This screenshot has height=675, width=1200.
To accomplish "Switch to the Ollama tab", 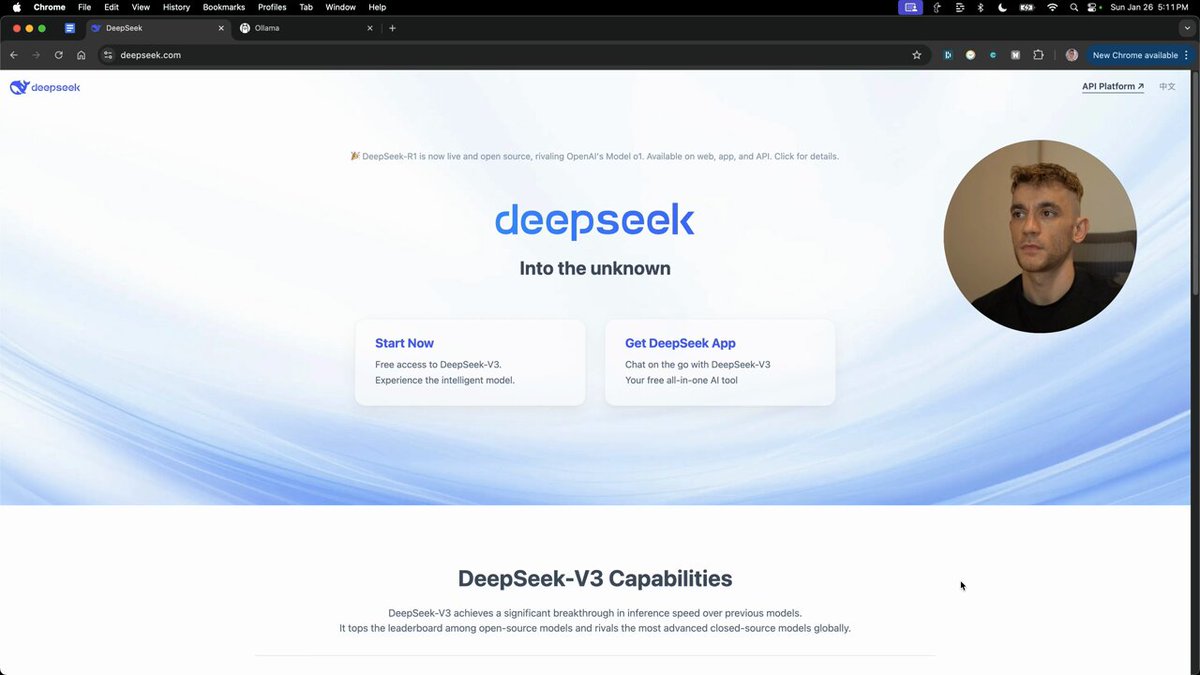I will point(305,28).
